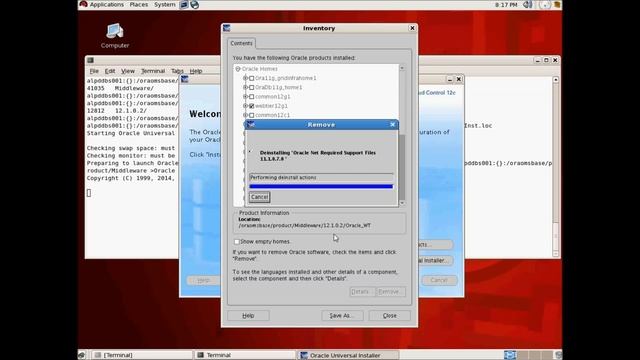Cancel the deinstall in Remove dialog
This screenshot has height=360, width=640.
[x=260, y=197]
